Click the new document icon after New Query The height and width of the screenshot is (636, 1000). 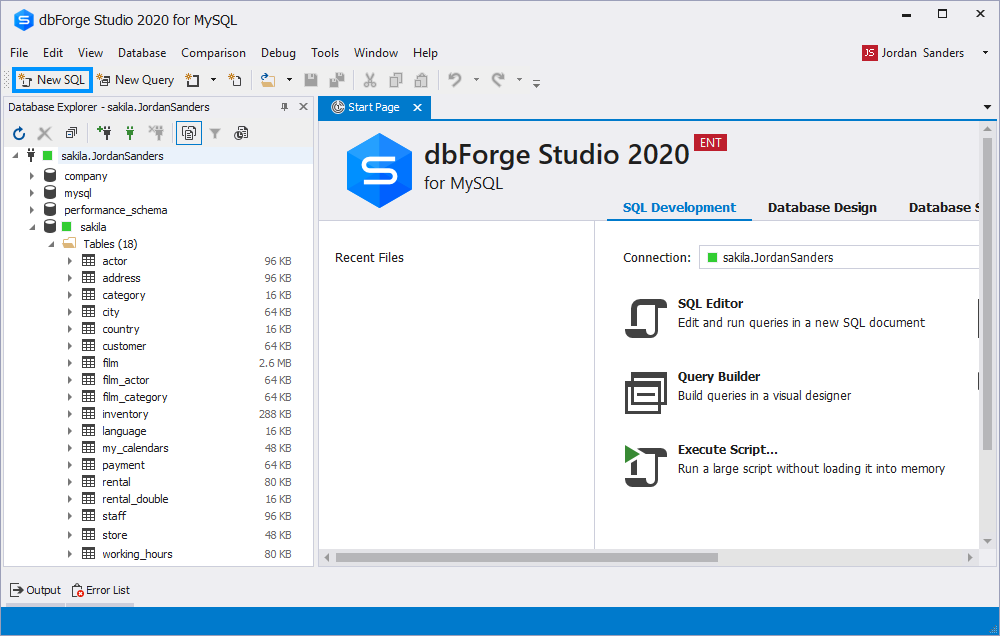coord(193,80)
